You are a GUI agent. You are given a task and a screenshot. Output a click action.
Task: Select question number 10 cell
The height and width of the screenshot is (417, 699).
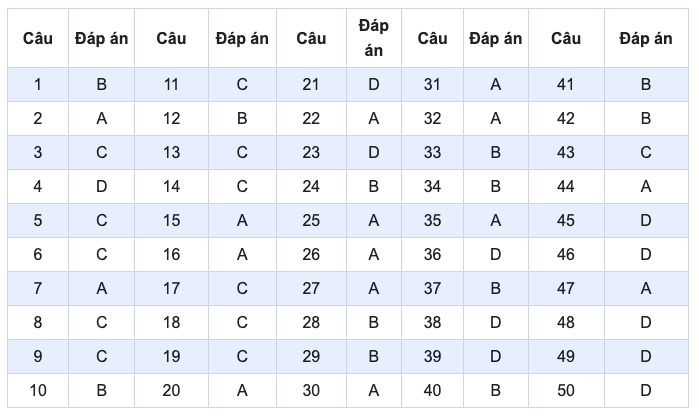[38, 391]
